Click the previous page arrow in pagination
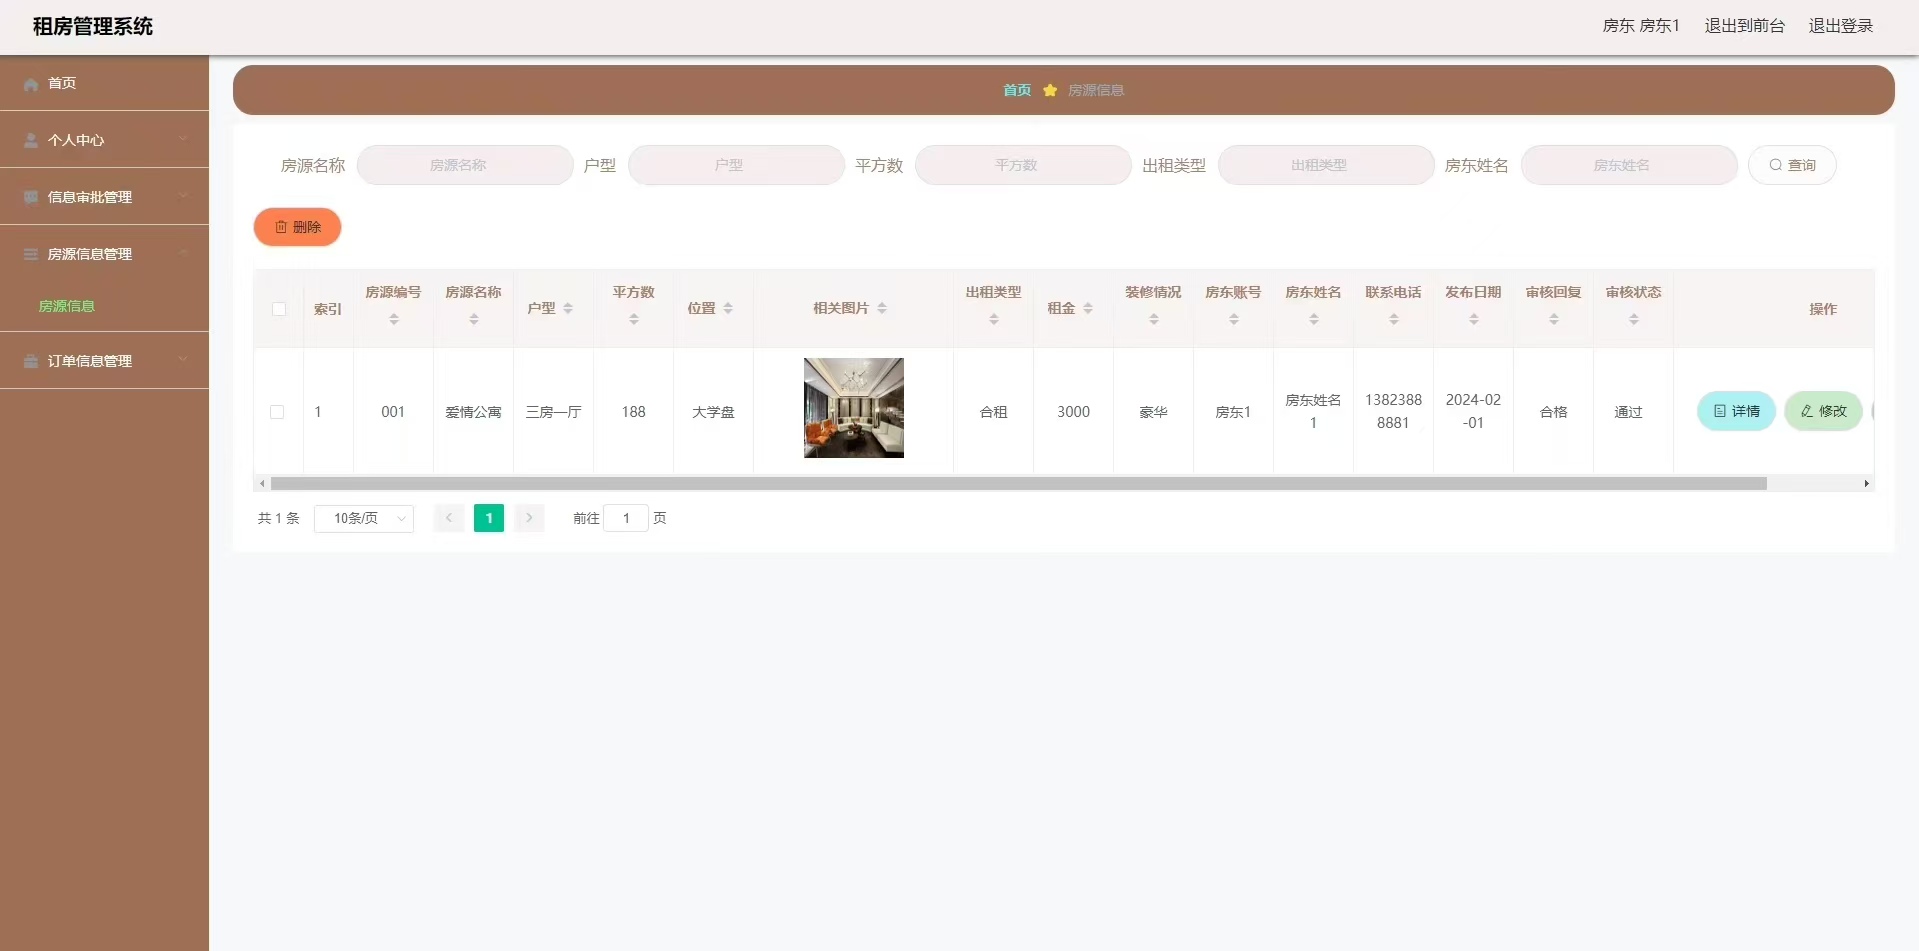The width and height of the screenshot is (1919, 951). (449, 518)
